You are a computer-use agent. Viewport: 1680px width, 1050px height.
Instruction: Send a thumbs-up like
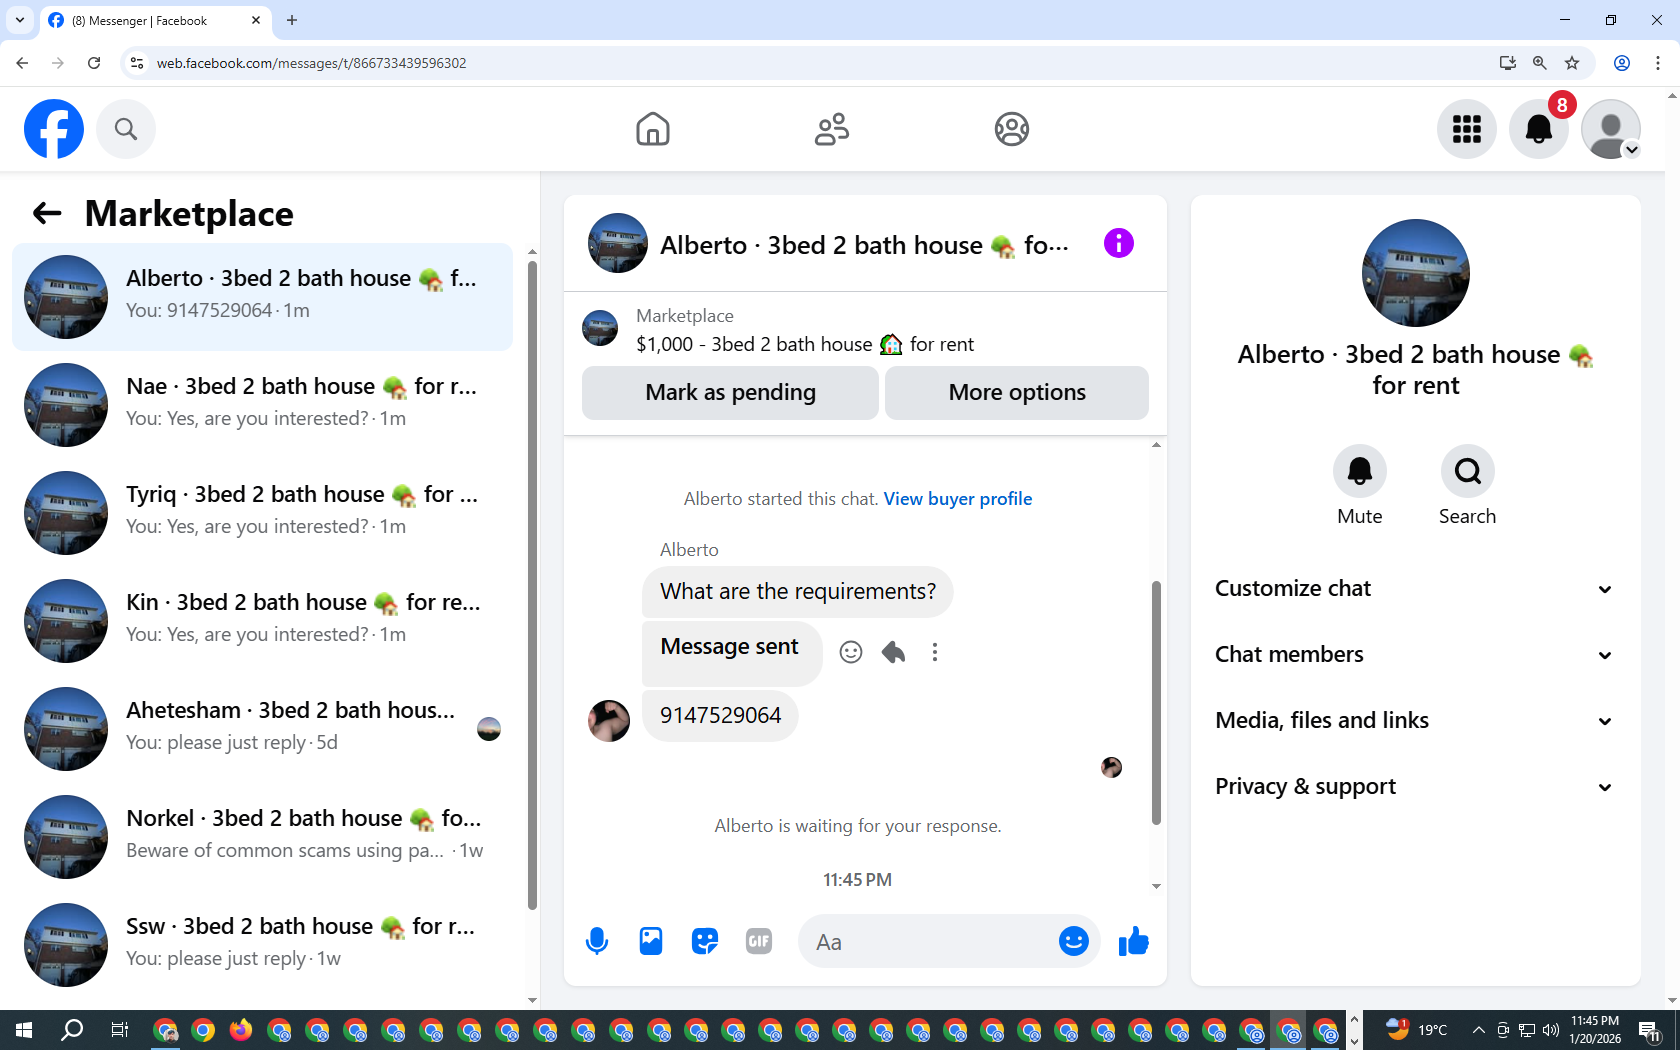(x=1134, y=941)
